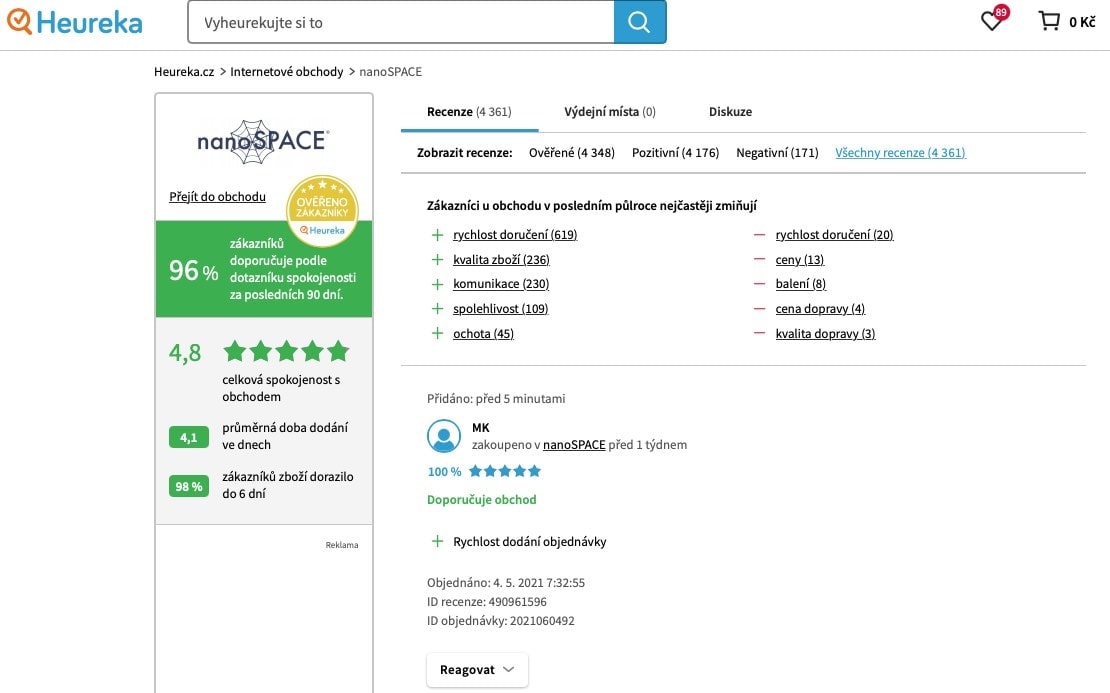Image resolution: width=1110 pixels, height=693 pixels.
Task: Open favorites via the heart icon
Action: [x=991, y=21]
